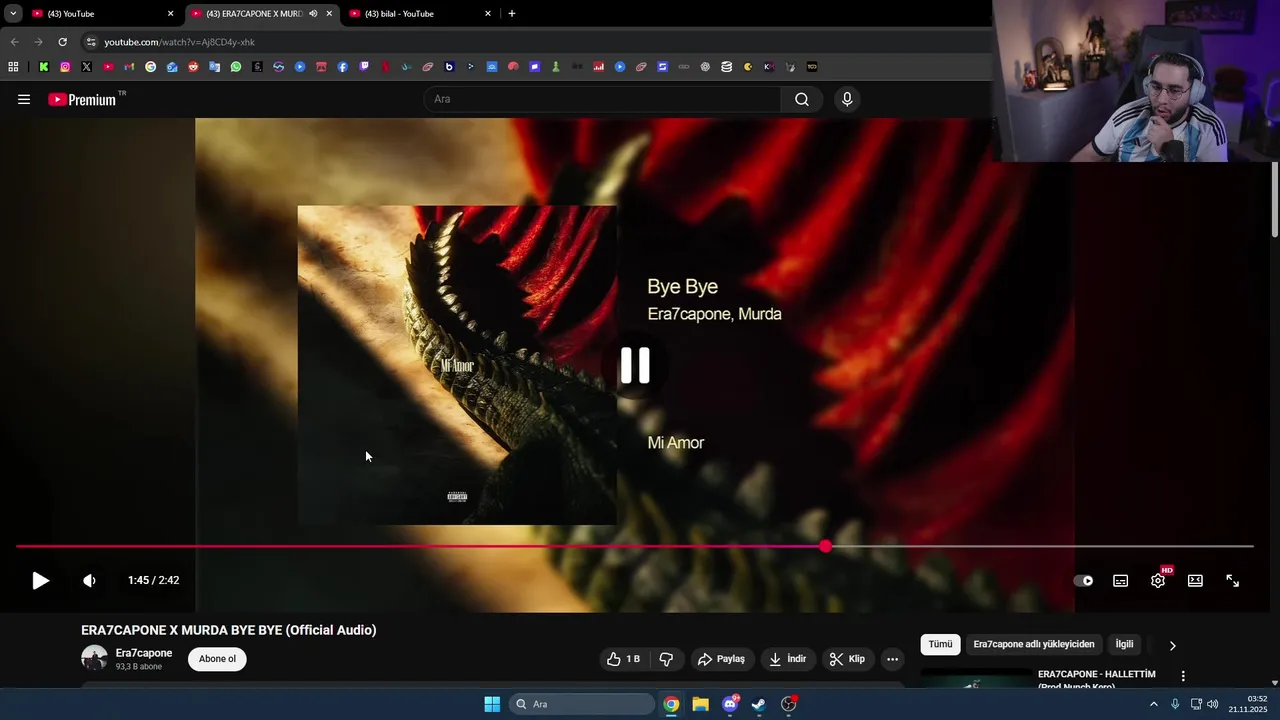This screenshot has width=1280, height=720.
Task: Subscribe with Abone ol button
Action: pos(217,659)
